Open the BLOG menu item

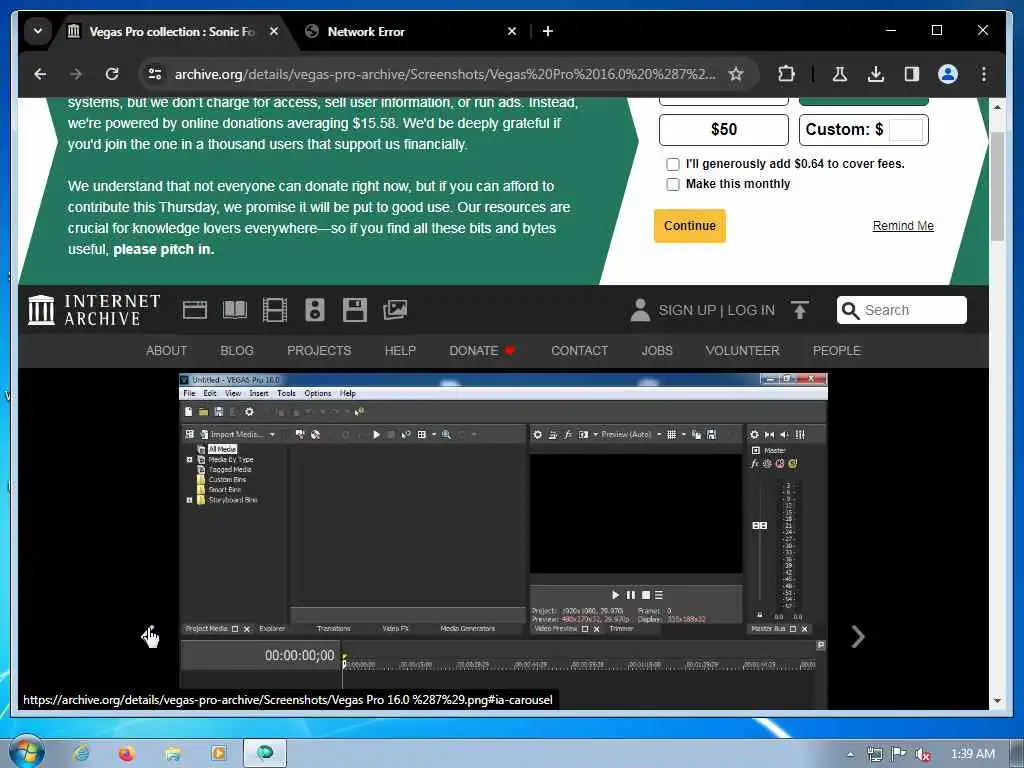(237, 351)
